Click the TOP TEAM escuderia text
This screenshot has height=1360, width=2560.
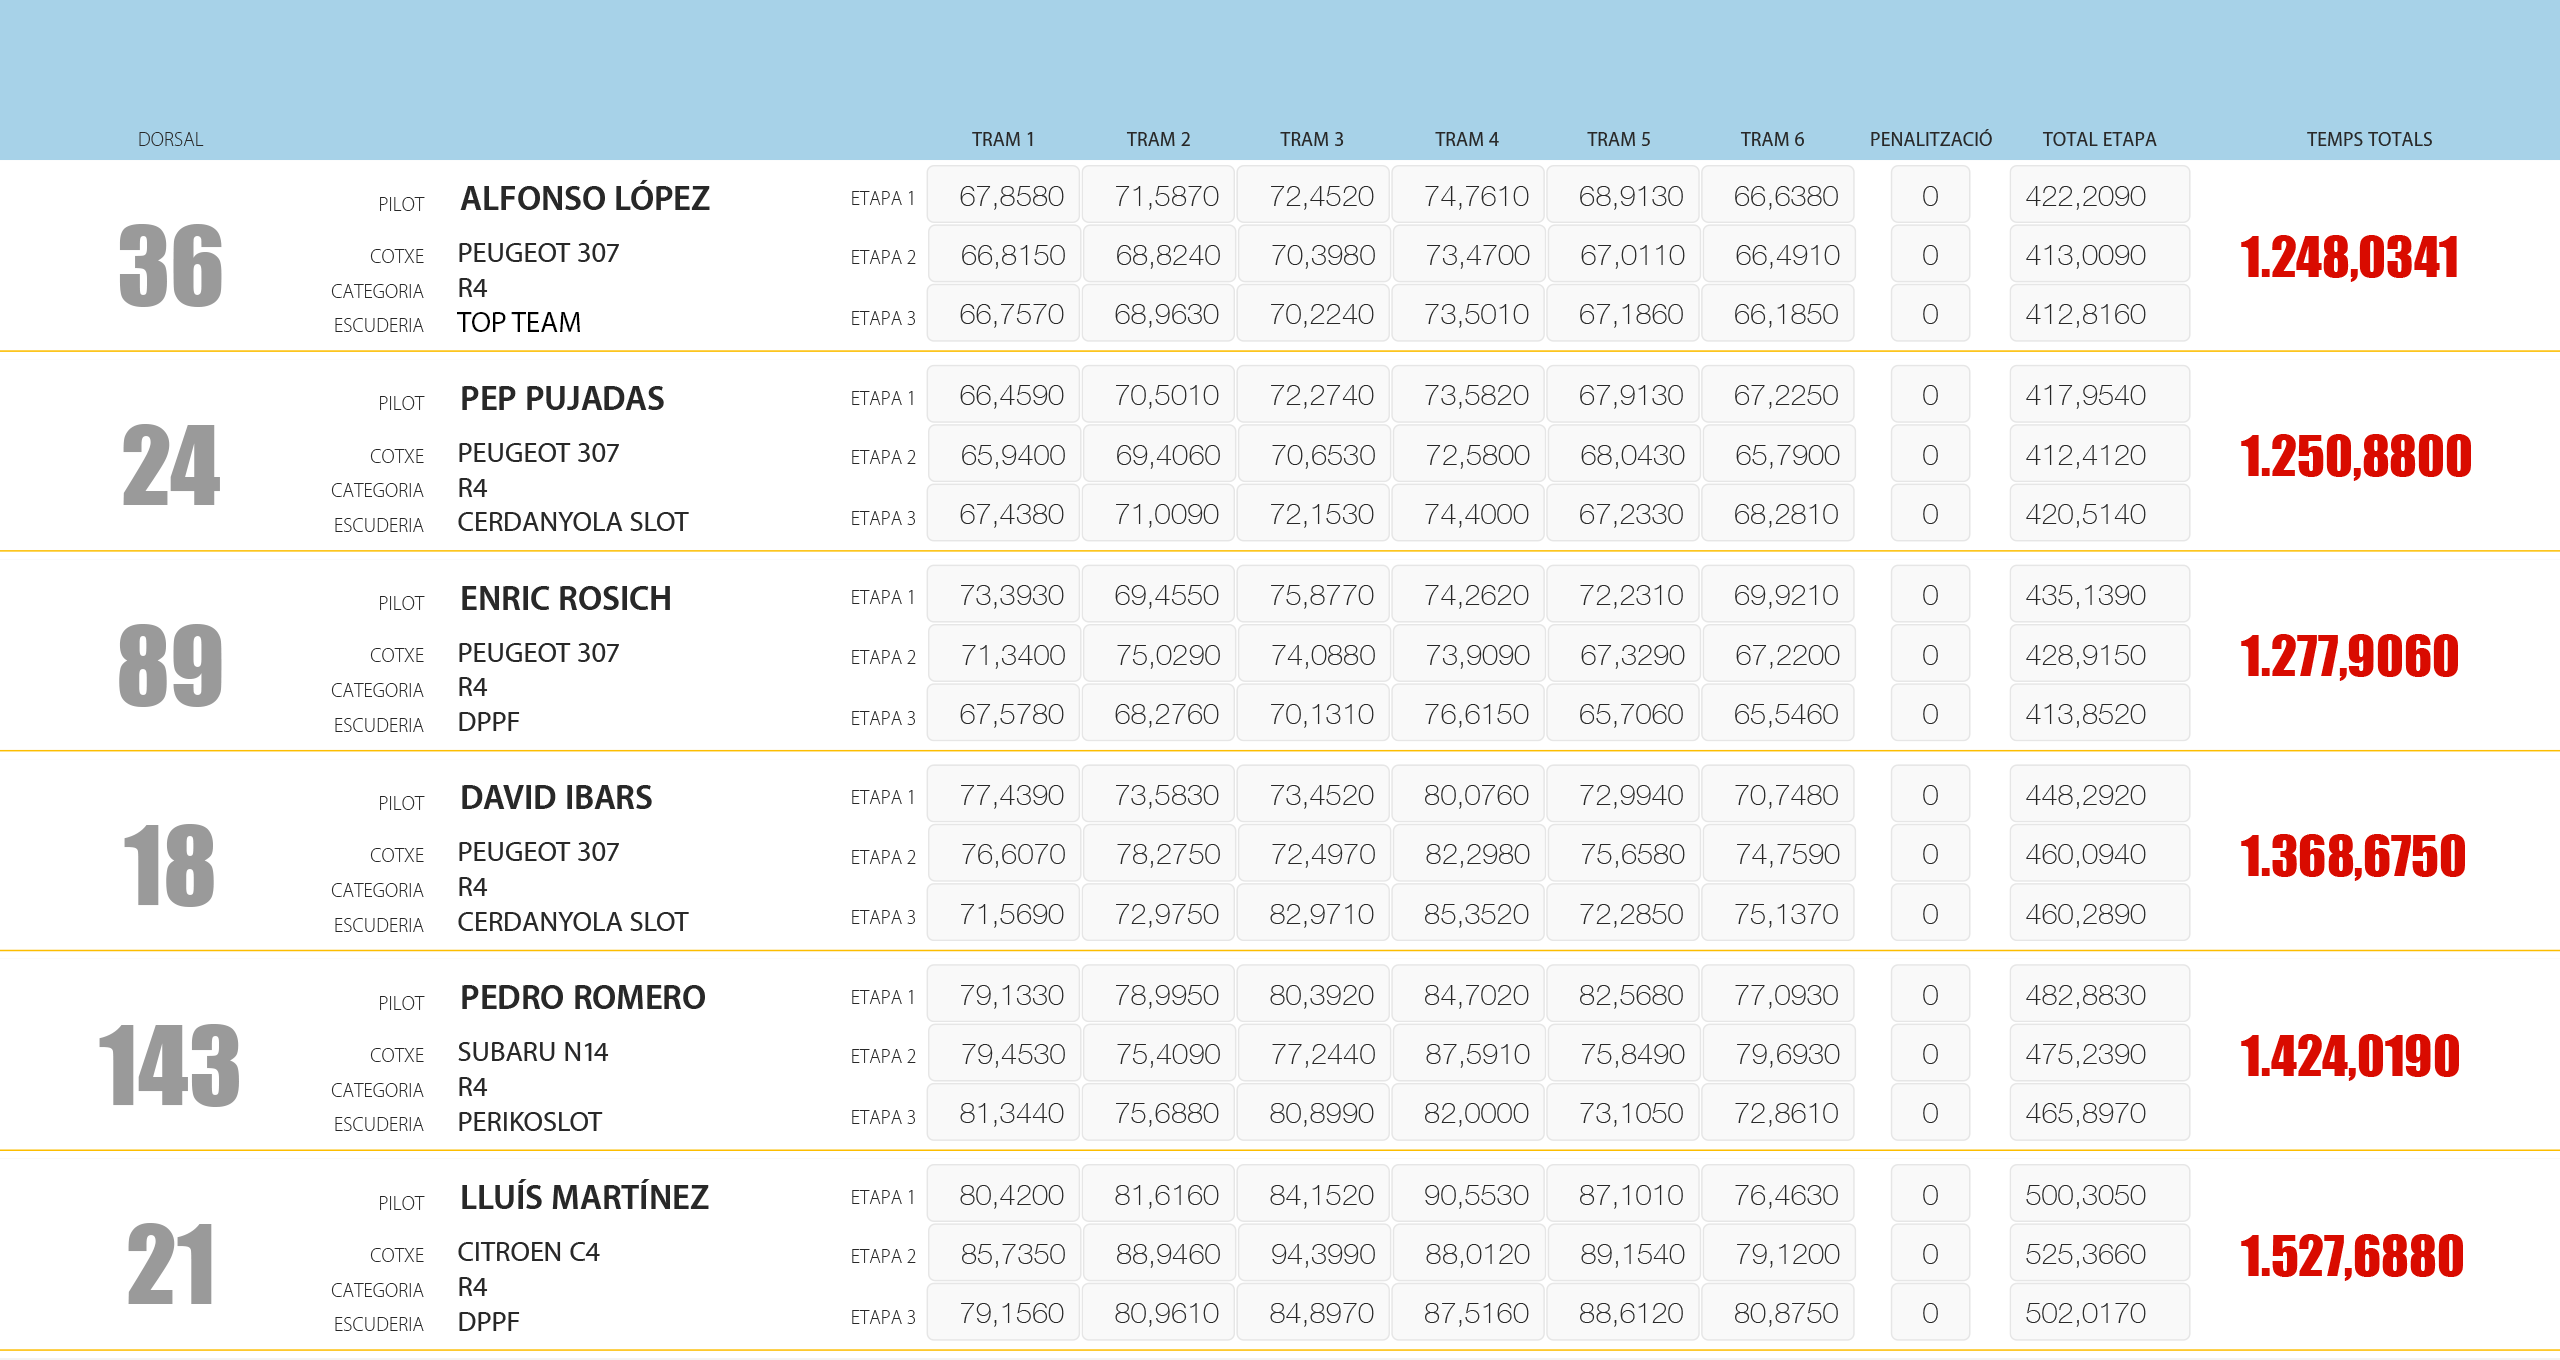(x=518, y=322)
